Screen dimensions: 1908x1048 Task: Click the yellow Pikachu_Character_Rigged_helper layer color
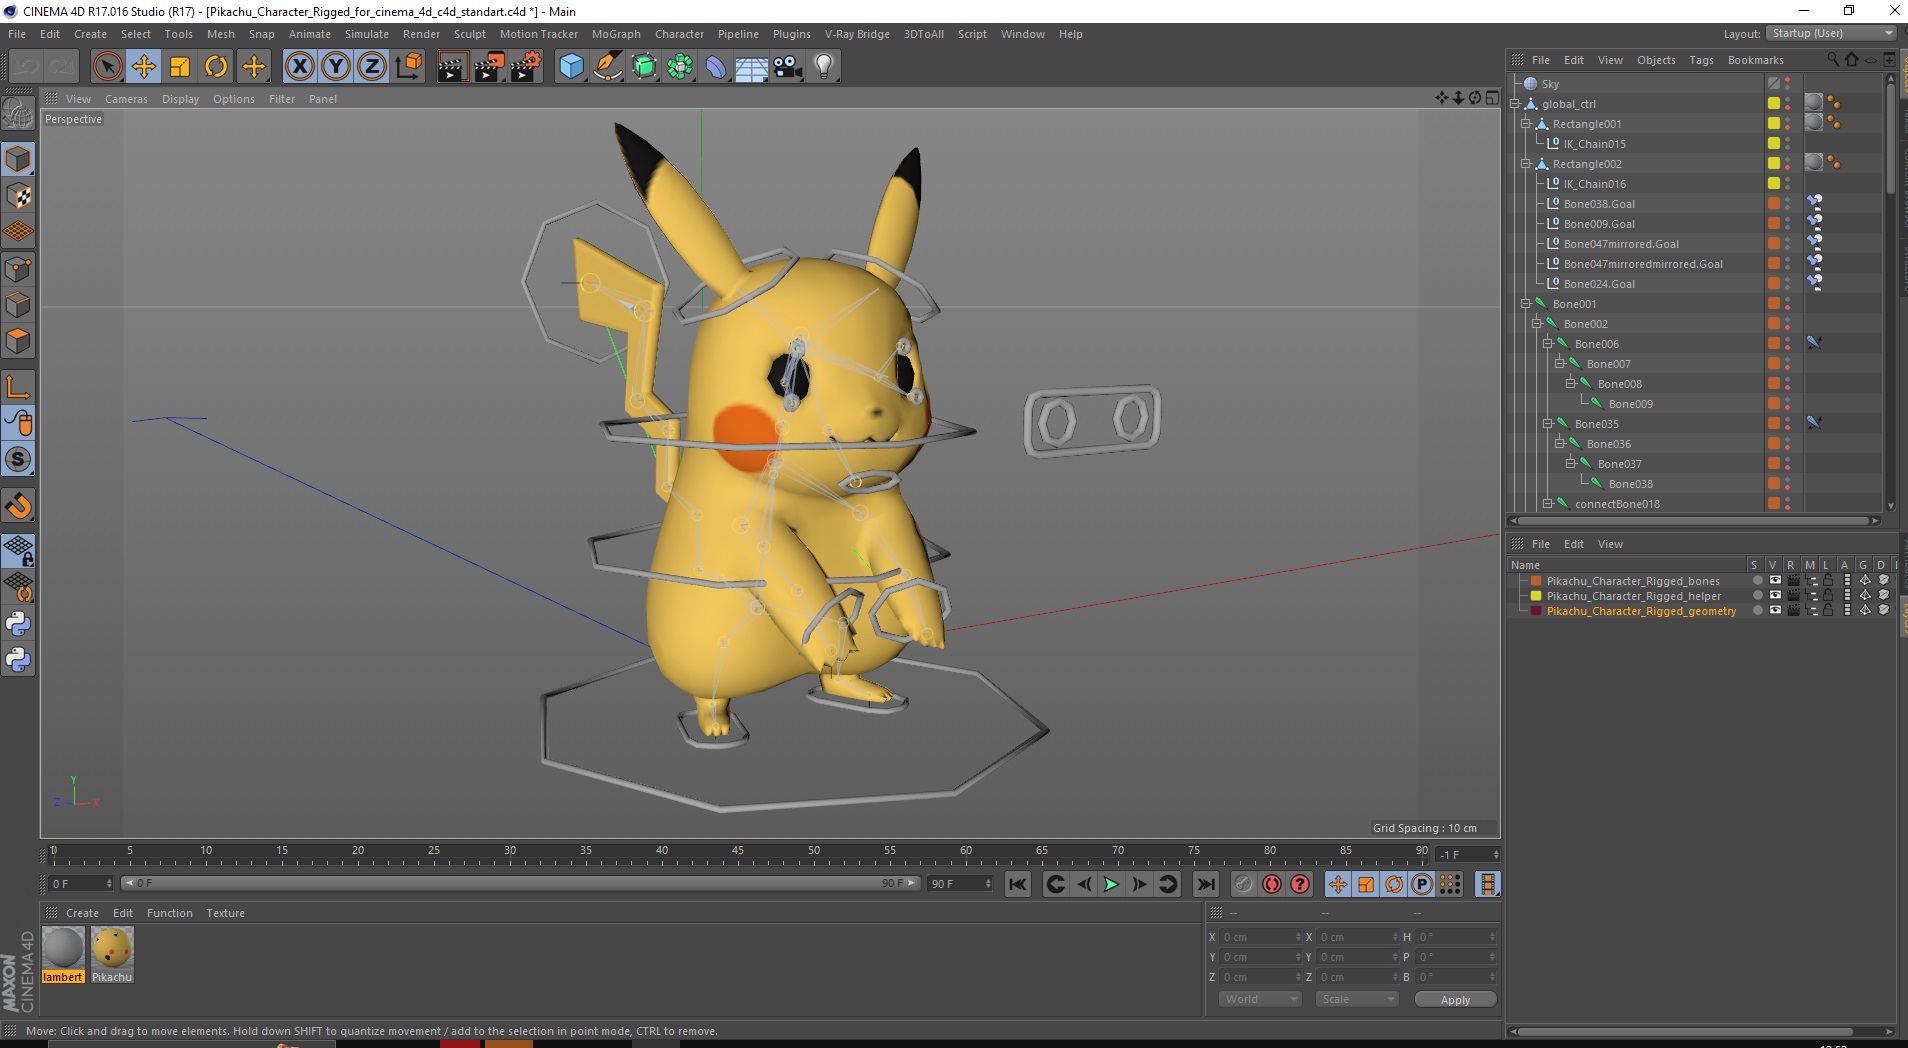pos(1536,596)
